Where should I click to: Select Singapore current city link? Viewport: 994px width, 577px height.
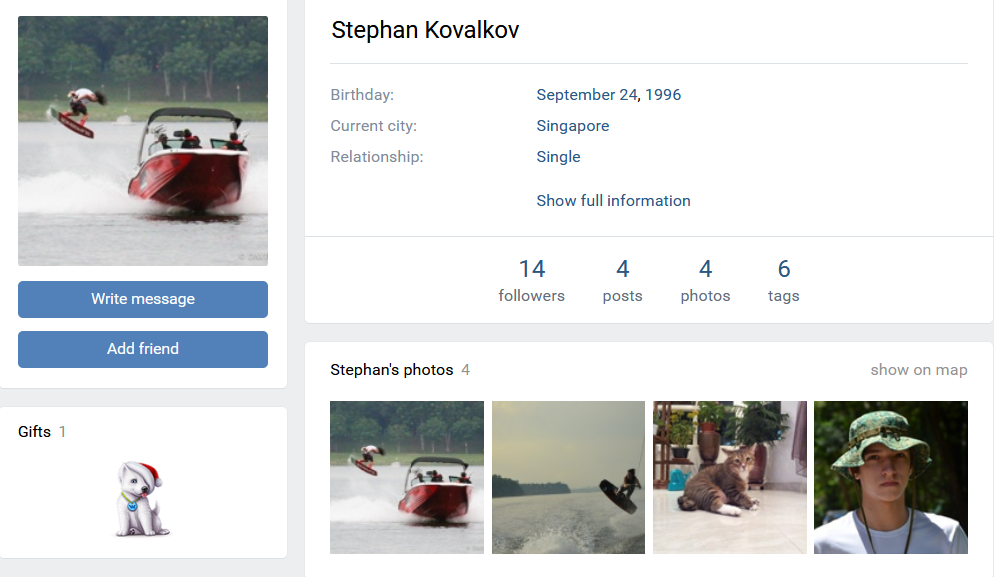coord(572,126)
